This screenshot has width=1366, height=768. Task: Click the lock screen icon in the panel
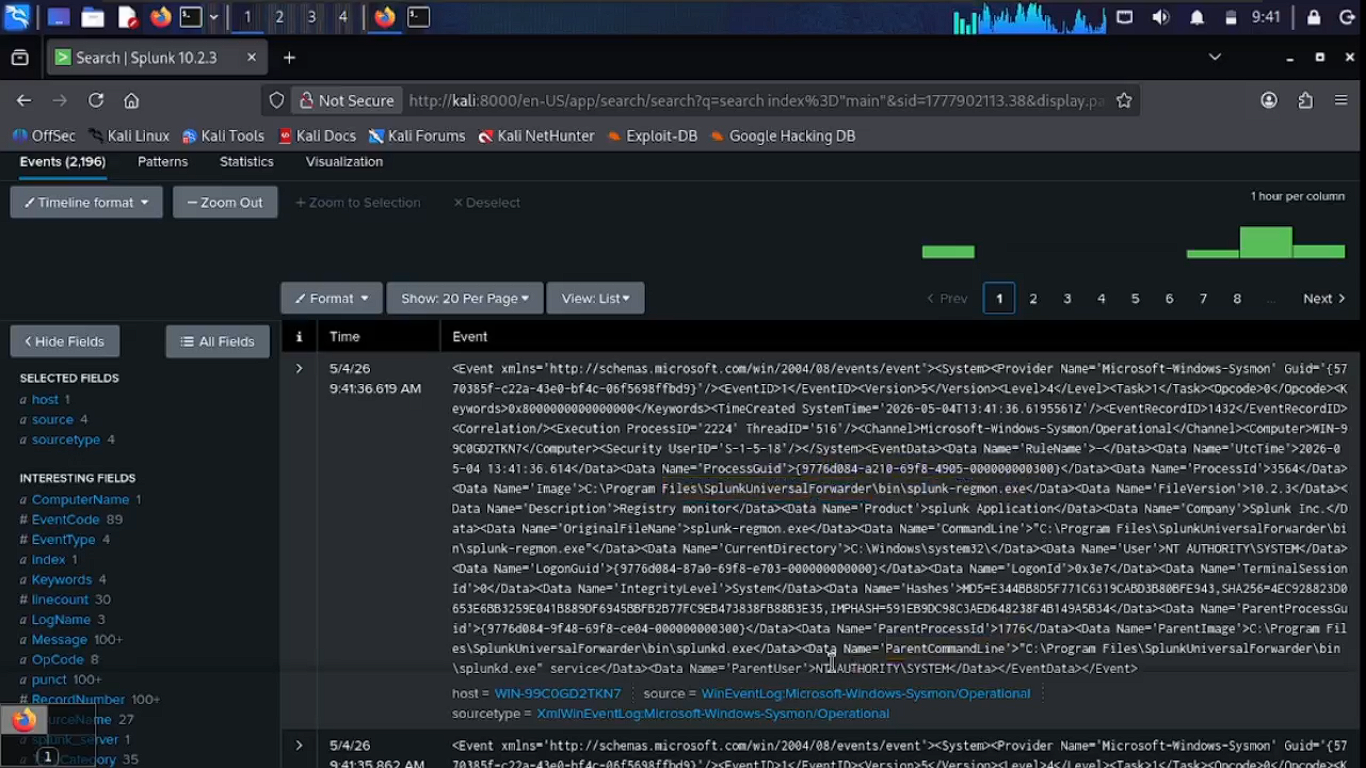[x=1314, y=17]
